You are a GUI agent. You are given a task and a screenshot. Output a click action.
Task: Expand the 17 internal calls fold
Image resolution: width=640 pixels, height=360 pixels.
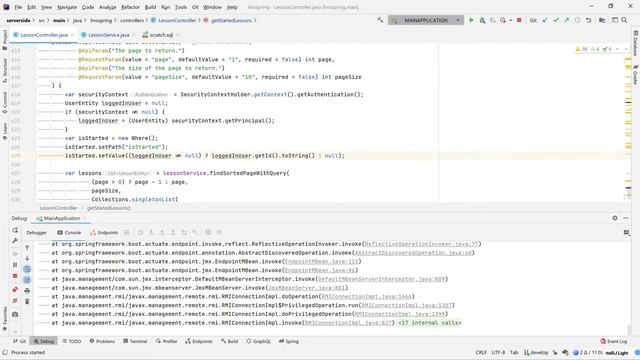(429, 323)
